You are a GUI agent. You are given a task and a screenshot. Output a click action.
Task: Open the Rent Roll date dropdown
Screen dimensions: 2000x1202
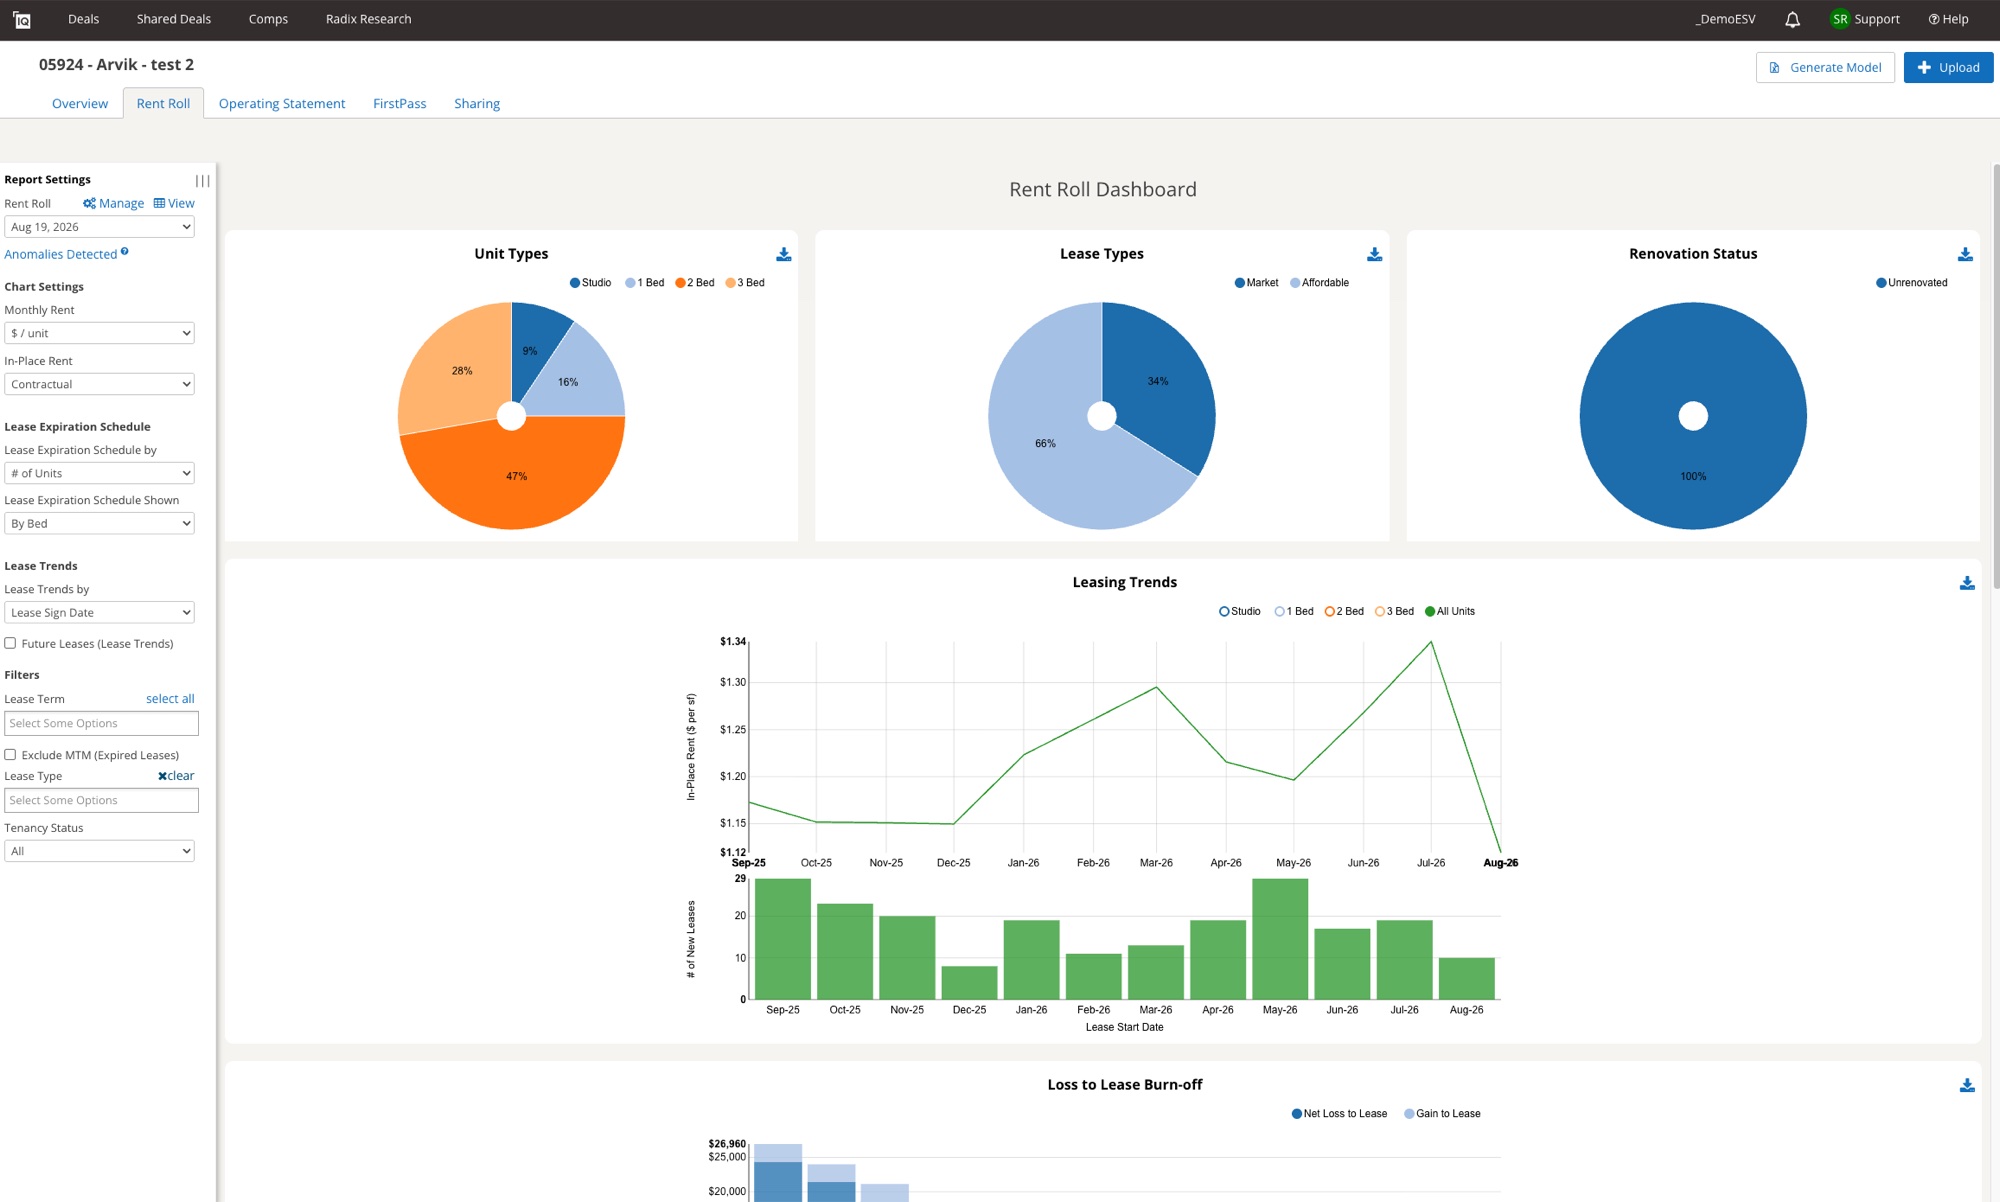[99, 227]
